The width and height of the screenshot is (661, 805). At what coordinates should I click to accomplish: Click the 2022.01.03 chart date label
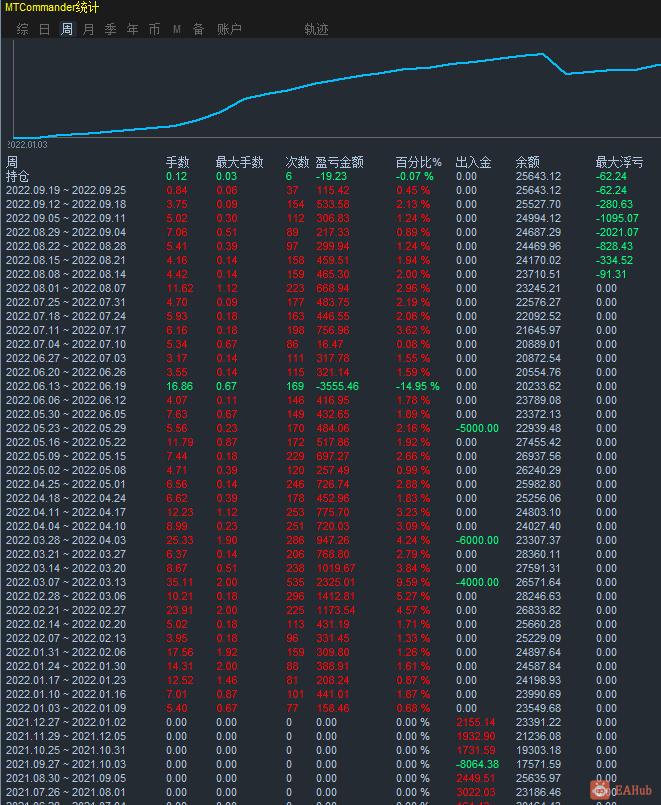tap(27, 145)
